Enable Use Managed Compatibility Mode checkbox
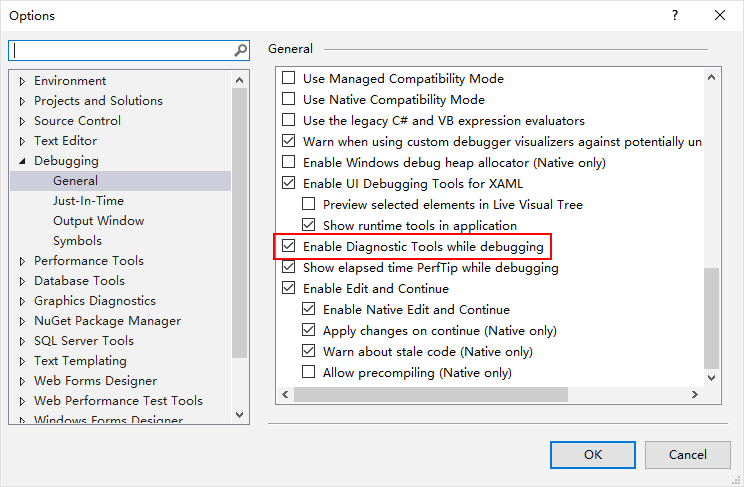This screenshot has height=487, width=744. coord(289,79)
